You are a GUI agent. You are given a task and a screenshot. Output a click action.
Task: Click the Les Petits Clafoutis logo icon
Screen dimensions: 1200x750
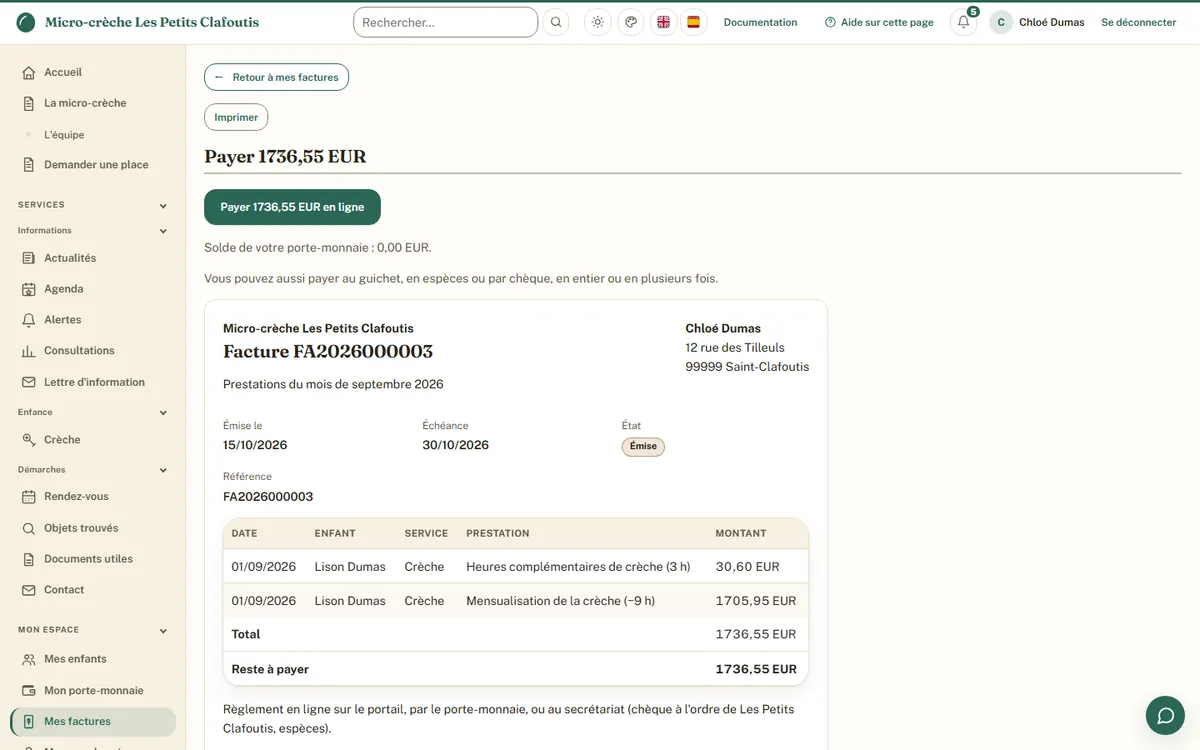coord(26,22)
